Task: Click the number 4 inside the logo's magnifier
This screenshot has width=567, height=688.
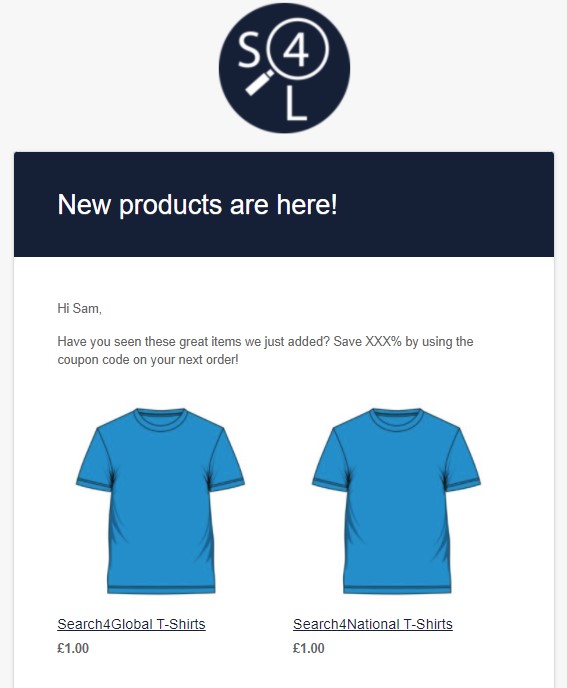Action: point(296,51)
